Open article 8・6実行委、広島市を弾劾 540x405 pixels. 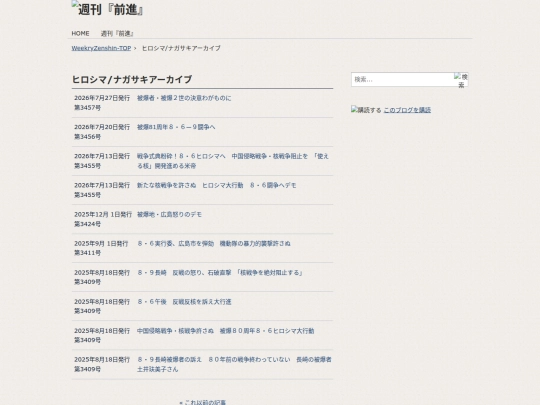[214, 243]
